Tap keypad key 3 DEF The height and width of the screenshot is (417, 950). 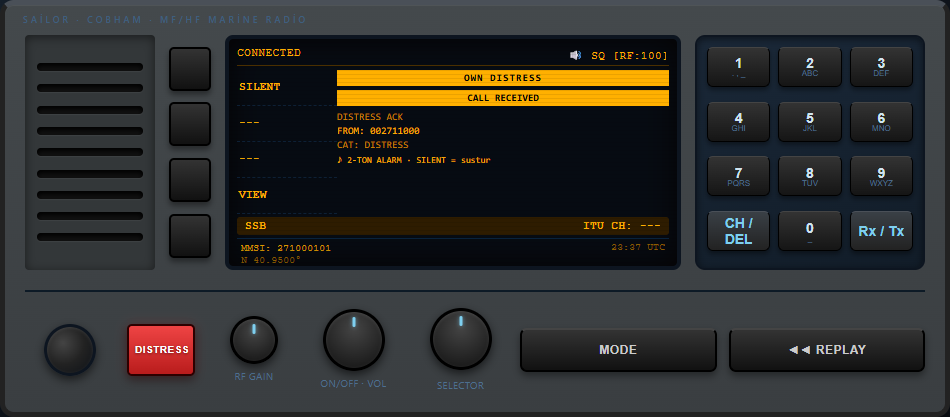coord(881,67)
